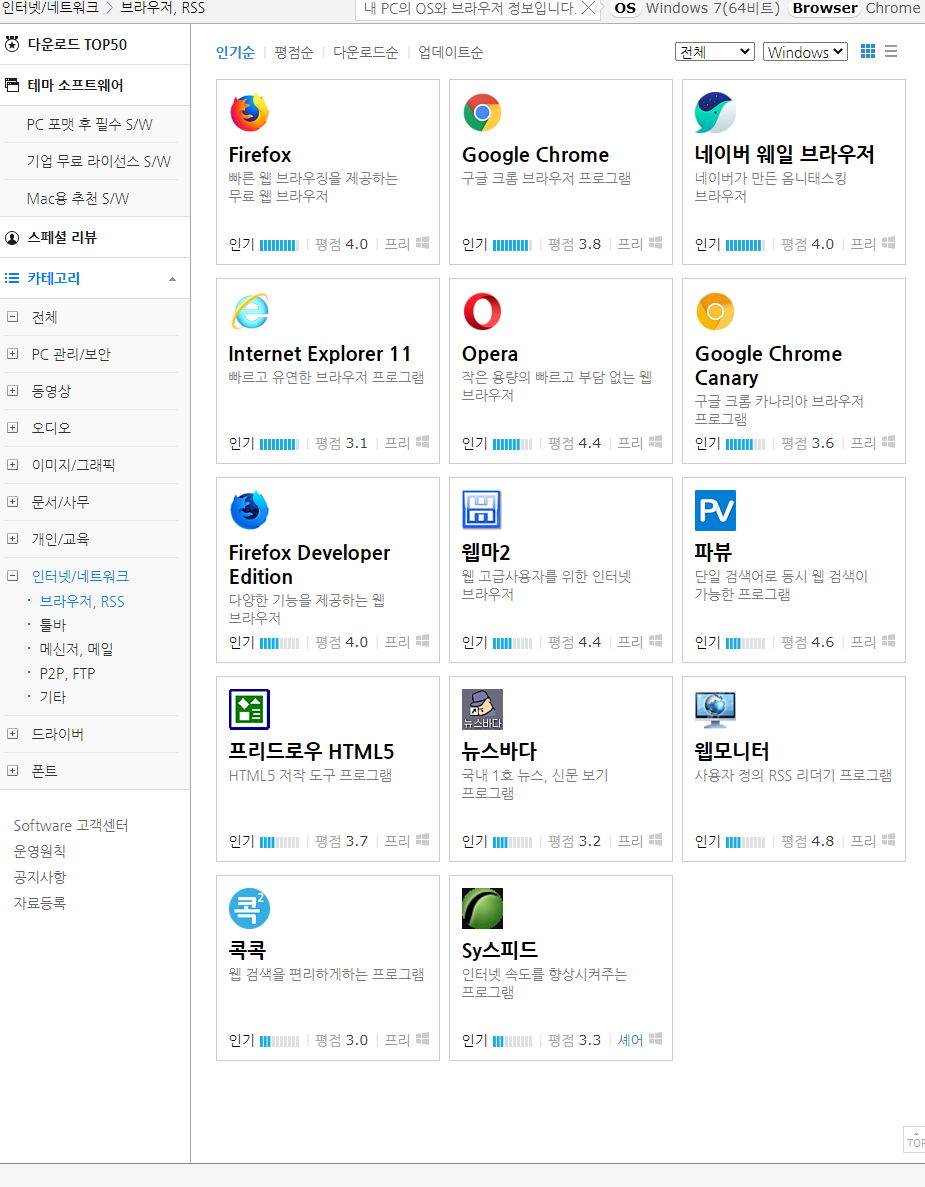
Task: Open 운영원칙 link
Action: pos(39,851)
